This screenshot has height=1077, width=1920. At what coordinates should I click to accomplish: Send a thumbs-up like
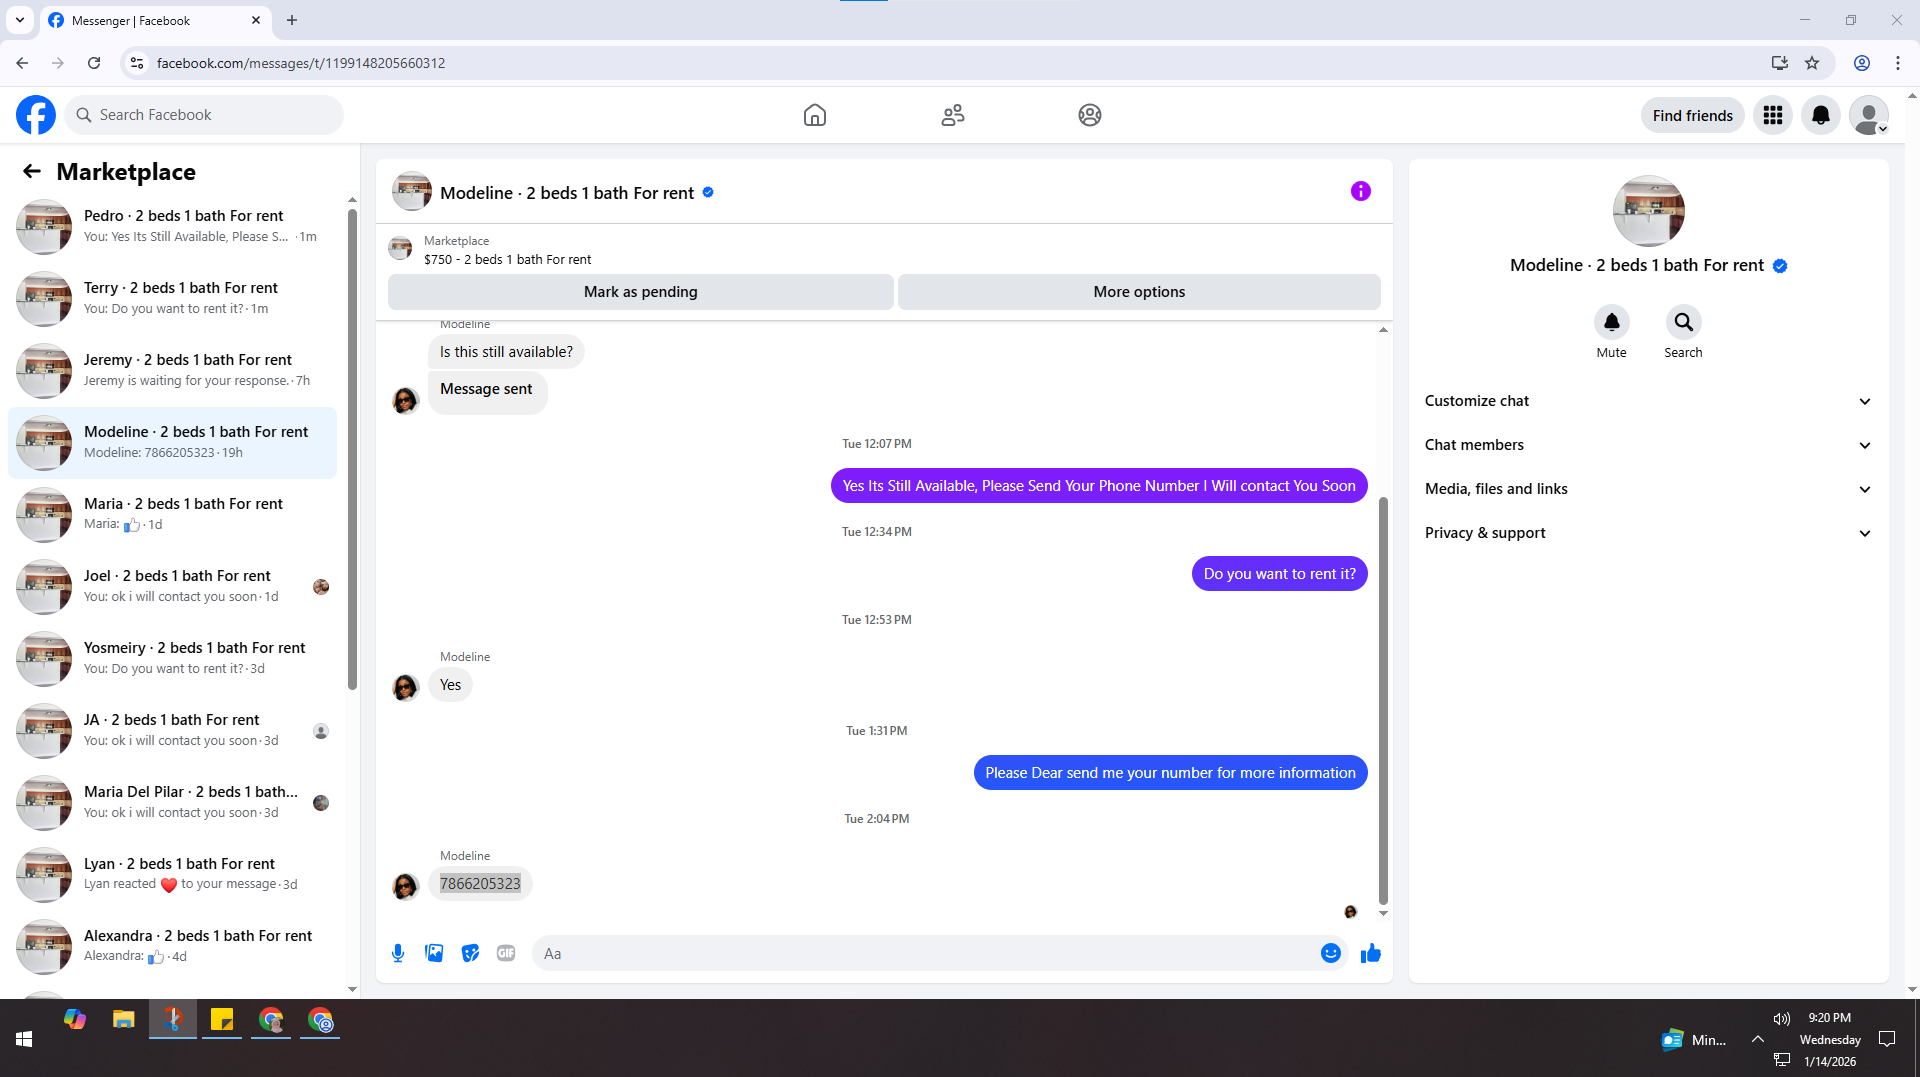click(x=1371, y=953)
